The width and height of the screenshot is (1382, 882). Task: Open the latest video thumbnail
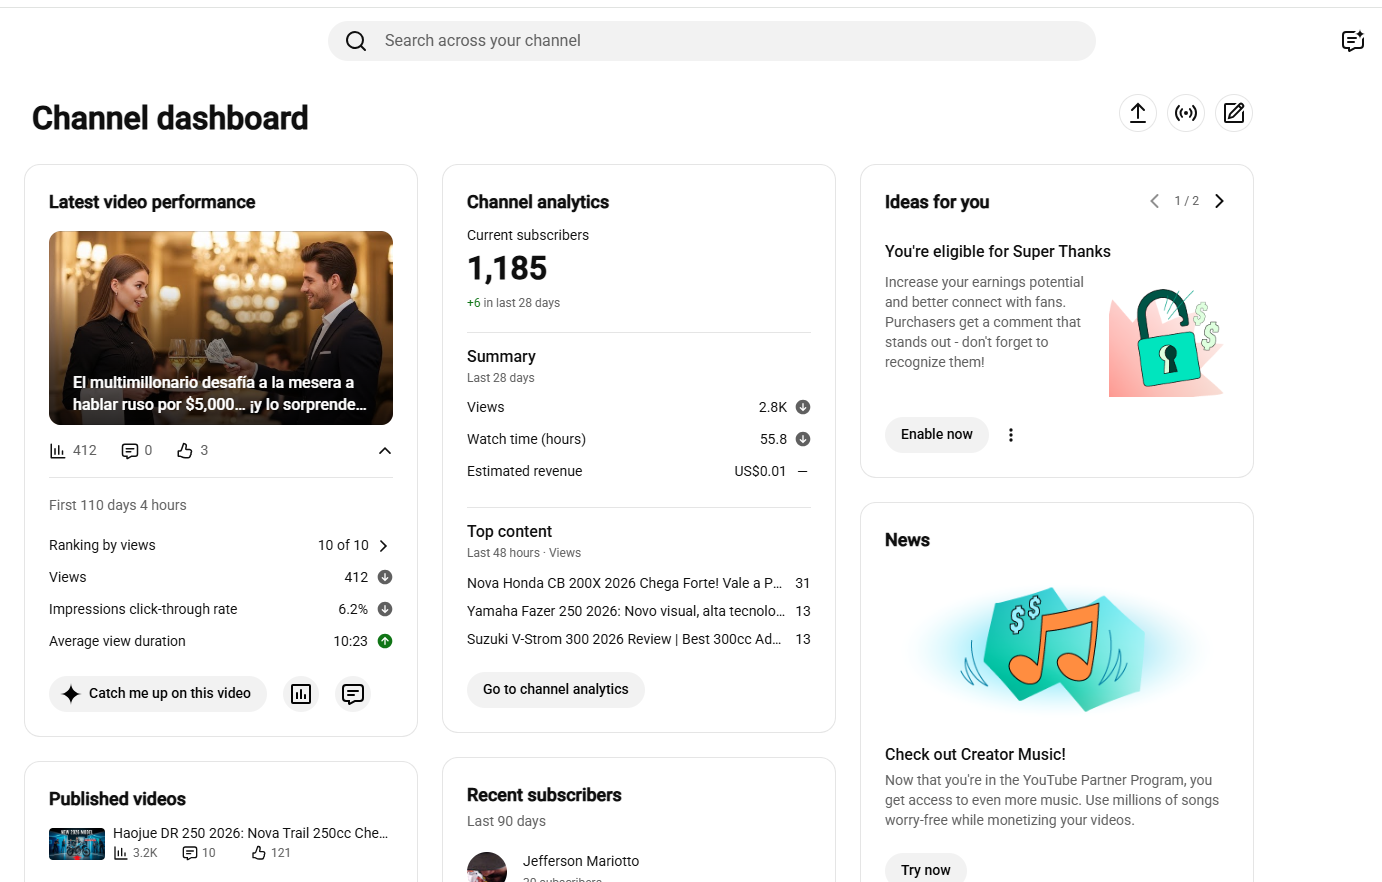[x=221, y=328]
